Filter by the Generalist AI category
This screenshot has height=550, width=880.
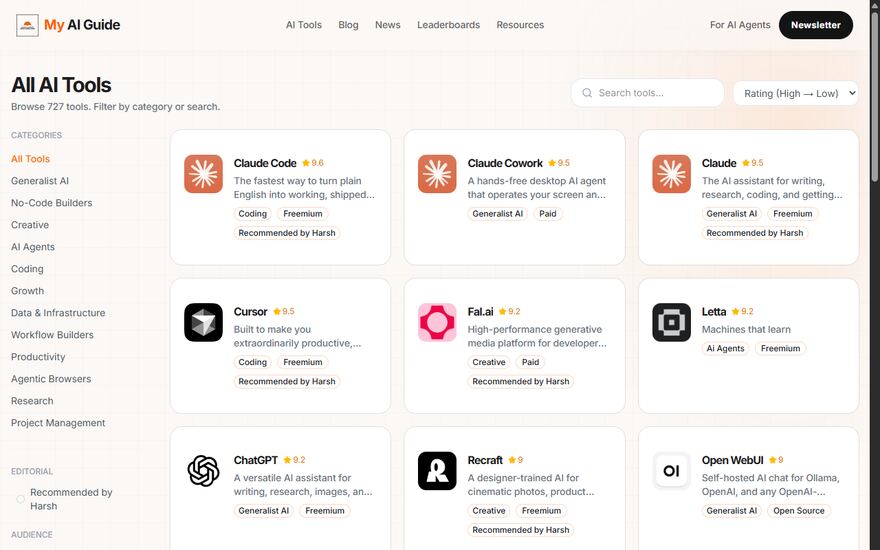(40, 181)
